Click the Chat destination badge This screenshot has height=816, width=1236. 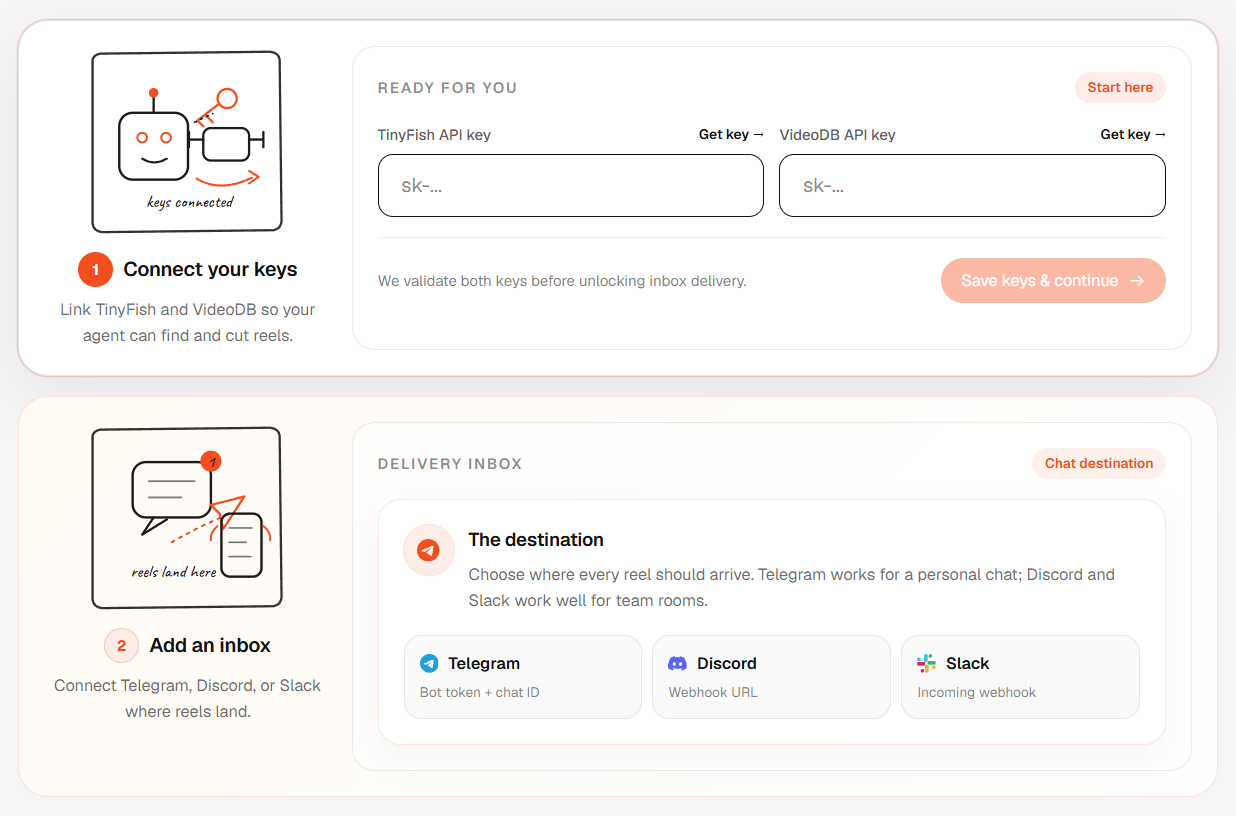[1099, 463]
